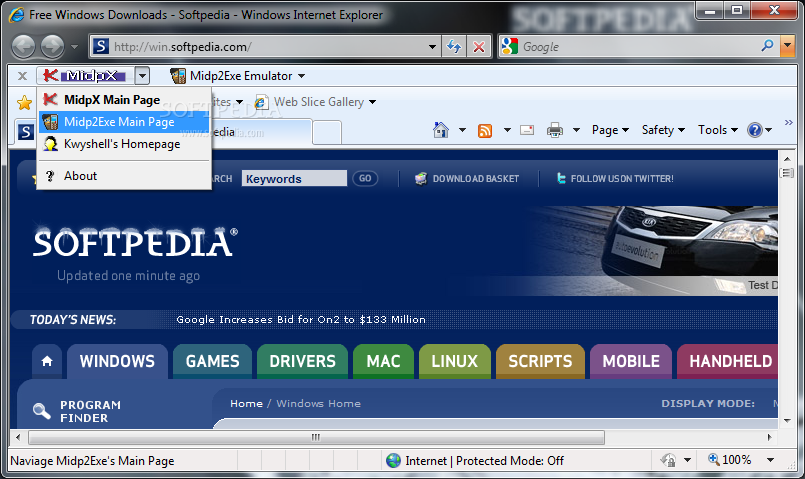Open the Google On2 bid news headline
This screenshot has width=805, height=479.
point(301,319)
